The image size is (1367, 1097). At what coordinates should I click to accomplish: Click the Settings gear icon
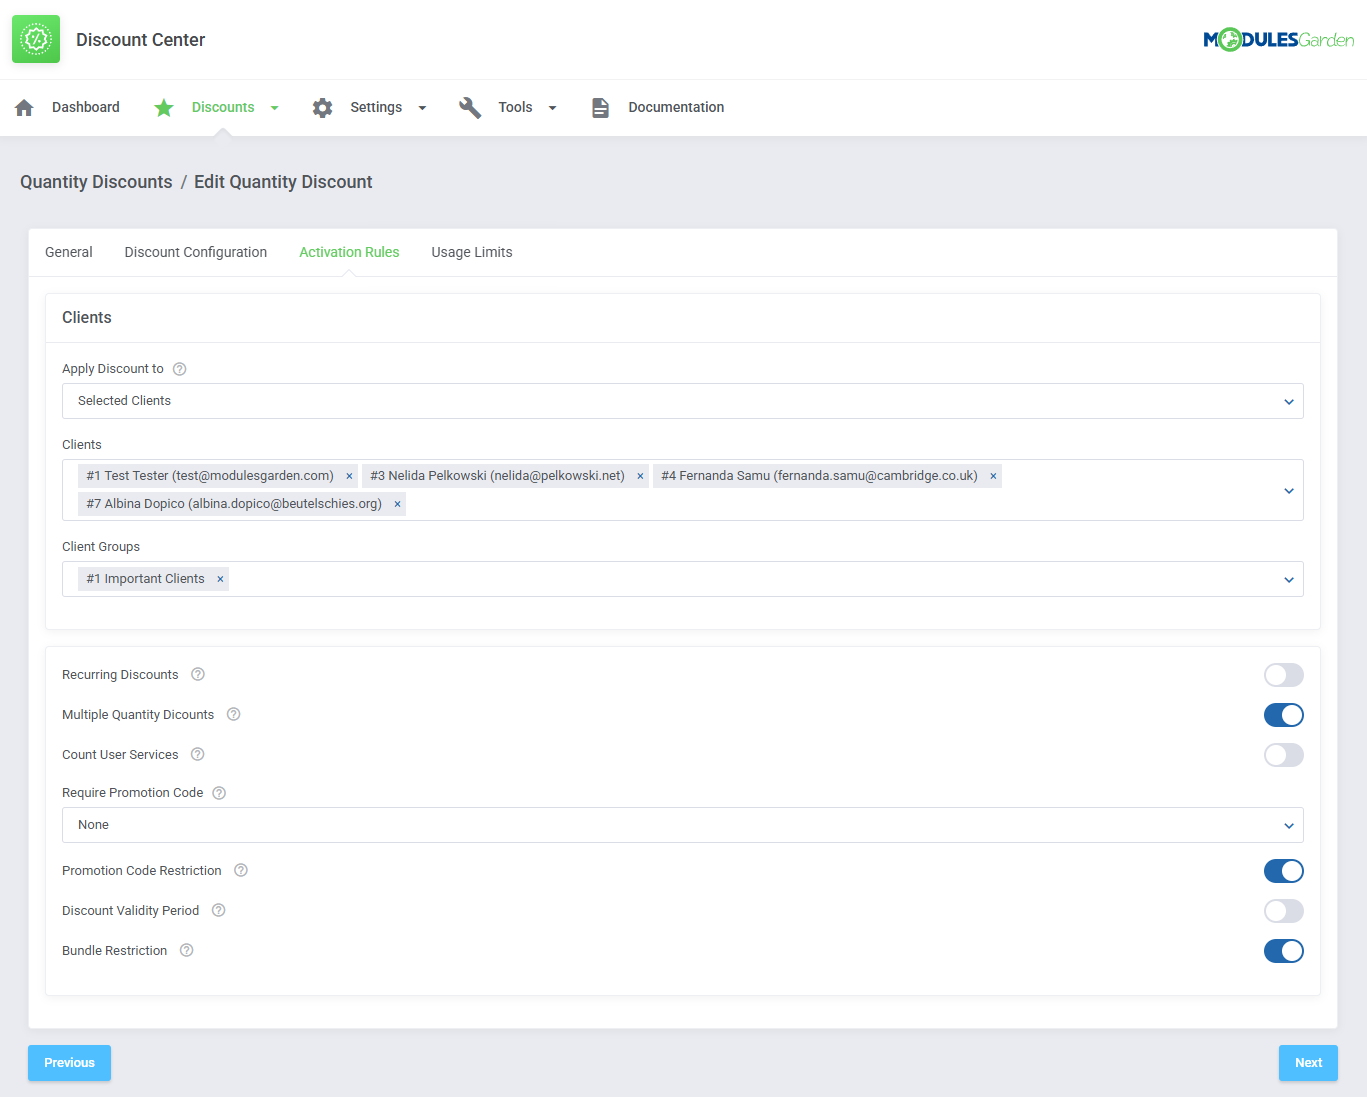point(322,108)
